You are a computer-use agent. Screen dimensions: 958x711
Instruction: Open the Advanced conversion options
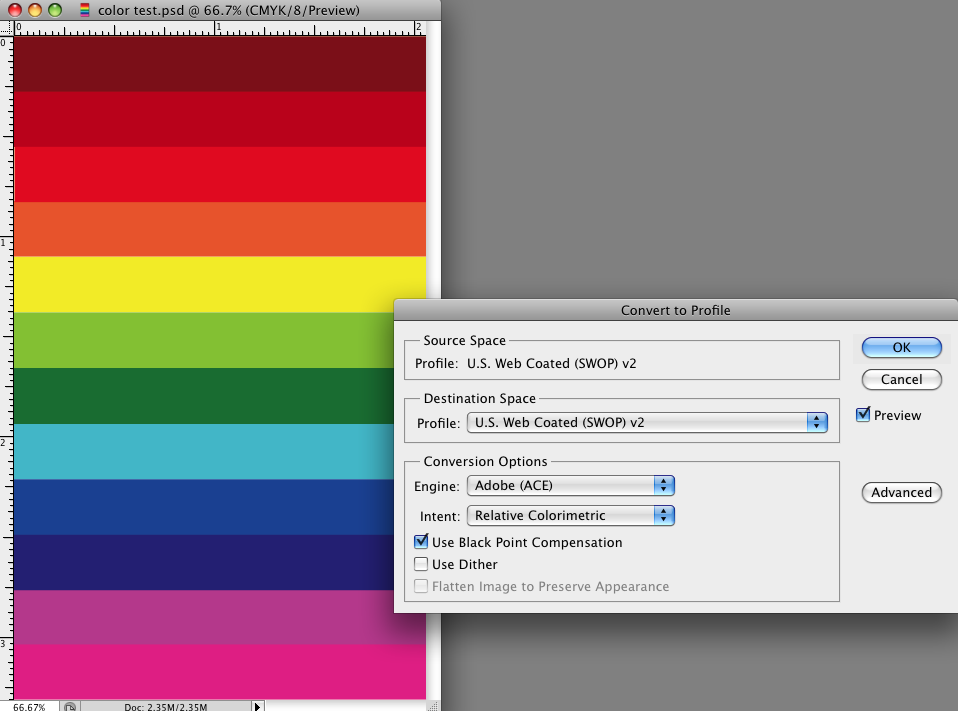(901, 492)
